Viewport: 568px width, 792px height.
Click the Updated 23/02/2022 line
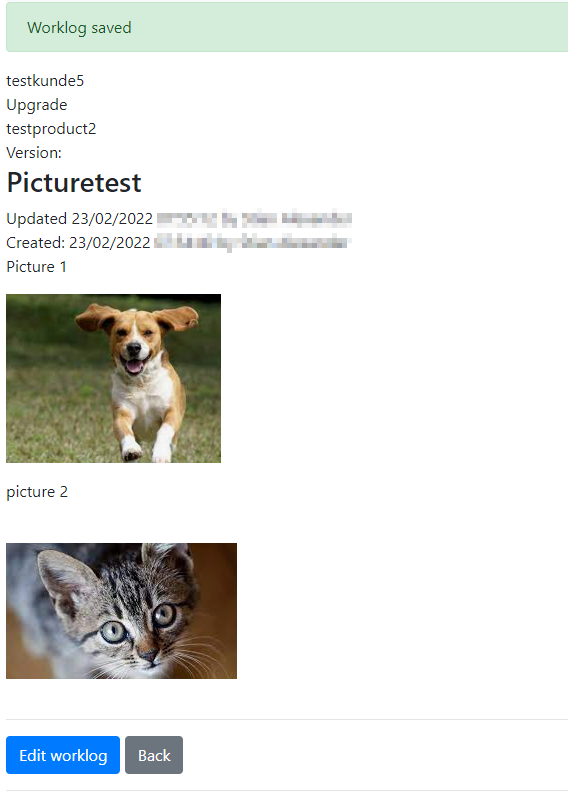click(179, 219)
